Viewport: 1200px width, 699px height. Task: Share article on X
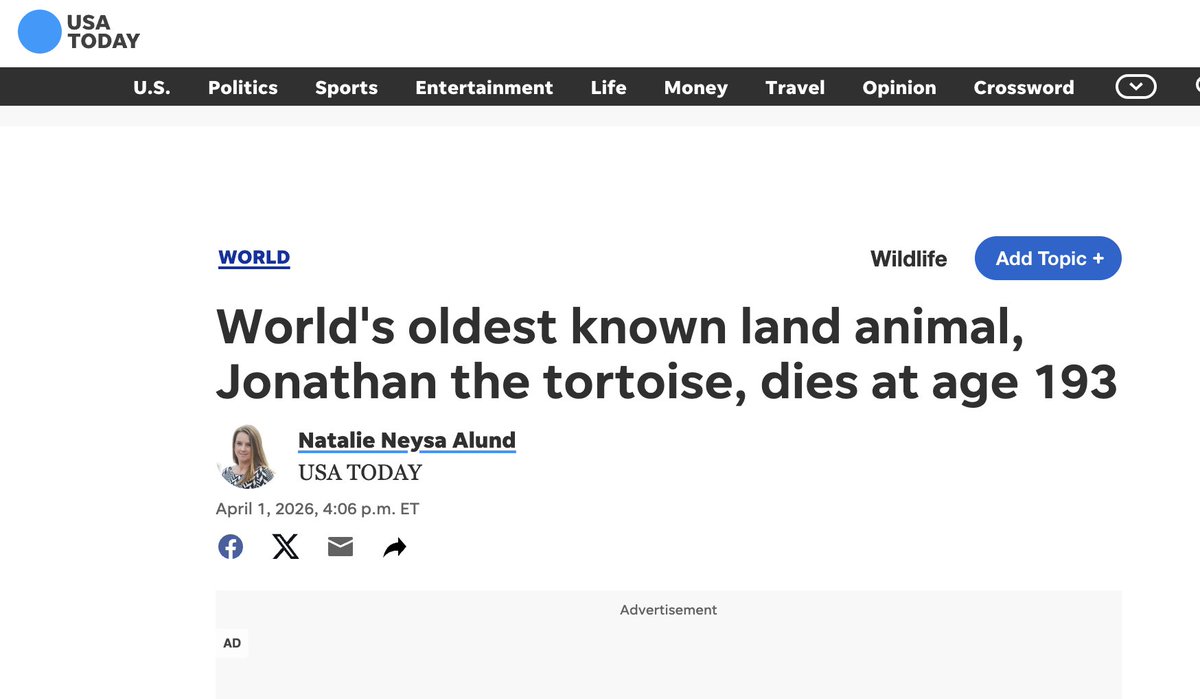[x=286, y=547]
